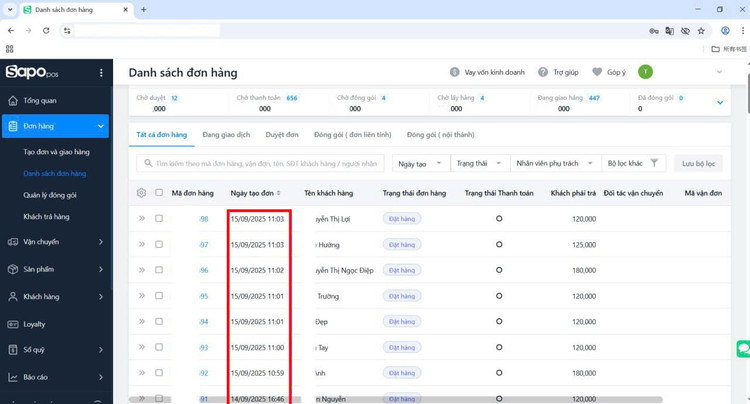
Task: Check the box for the 11:02 order
Action: click(x=159, y=270)
